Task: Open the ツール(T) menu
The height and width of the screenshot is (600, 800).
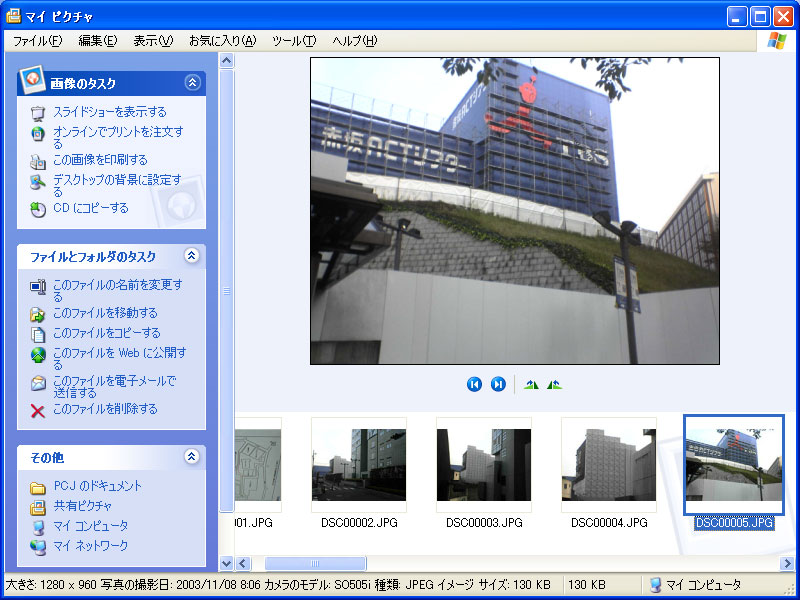Action: point(294,40)
